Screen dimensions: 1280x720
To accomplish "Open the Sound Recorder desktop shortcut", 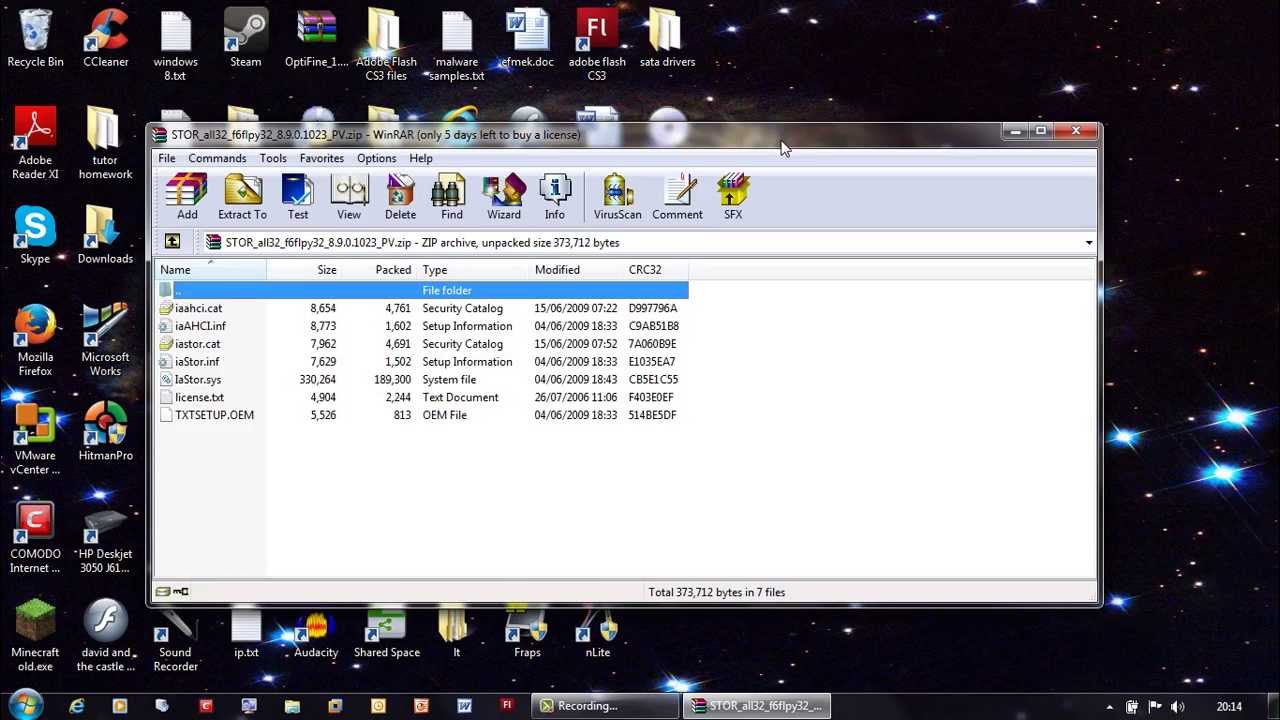I will coord(176,642).
